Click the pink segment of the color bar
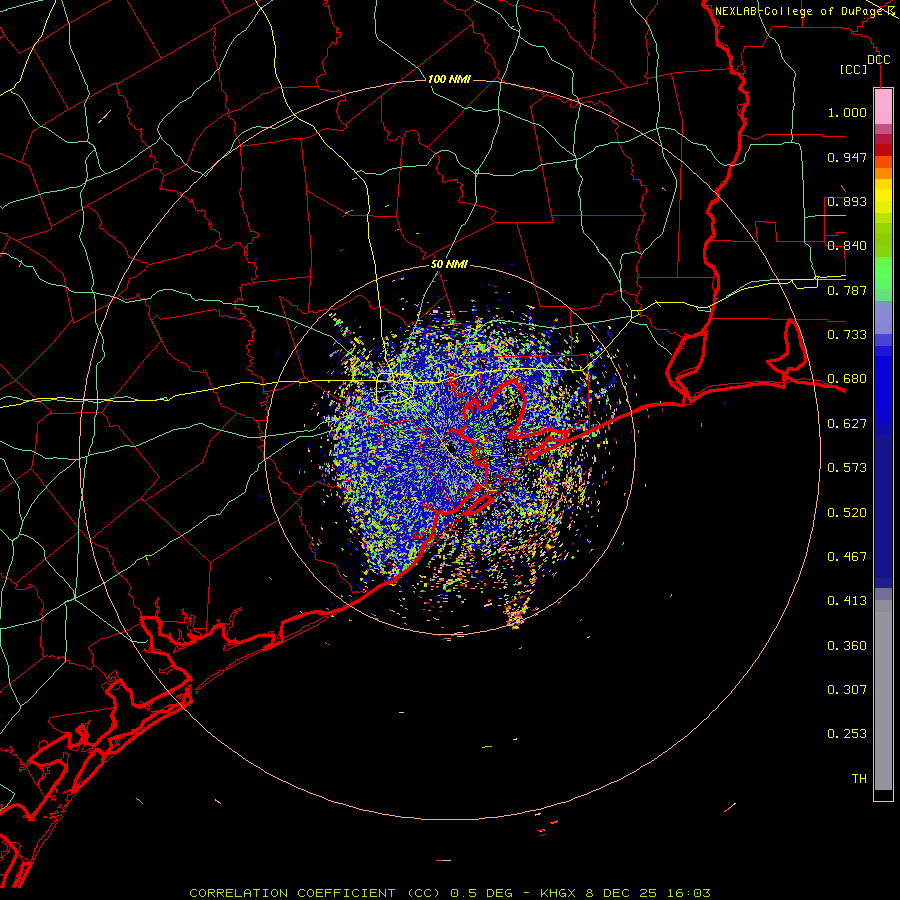900x900 pixels. tap(883, 107)
